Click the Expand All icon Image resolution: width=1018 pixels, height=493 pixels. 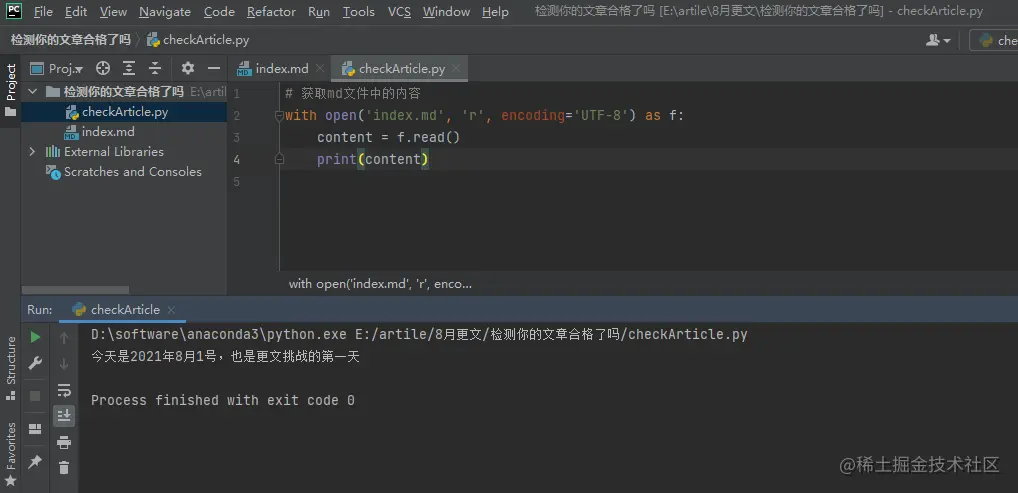pyautogui.click(x=129, y=68)
